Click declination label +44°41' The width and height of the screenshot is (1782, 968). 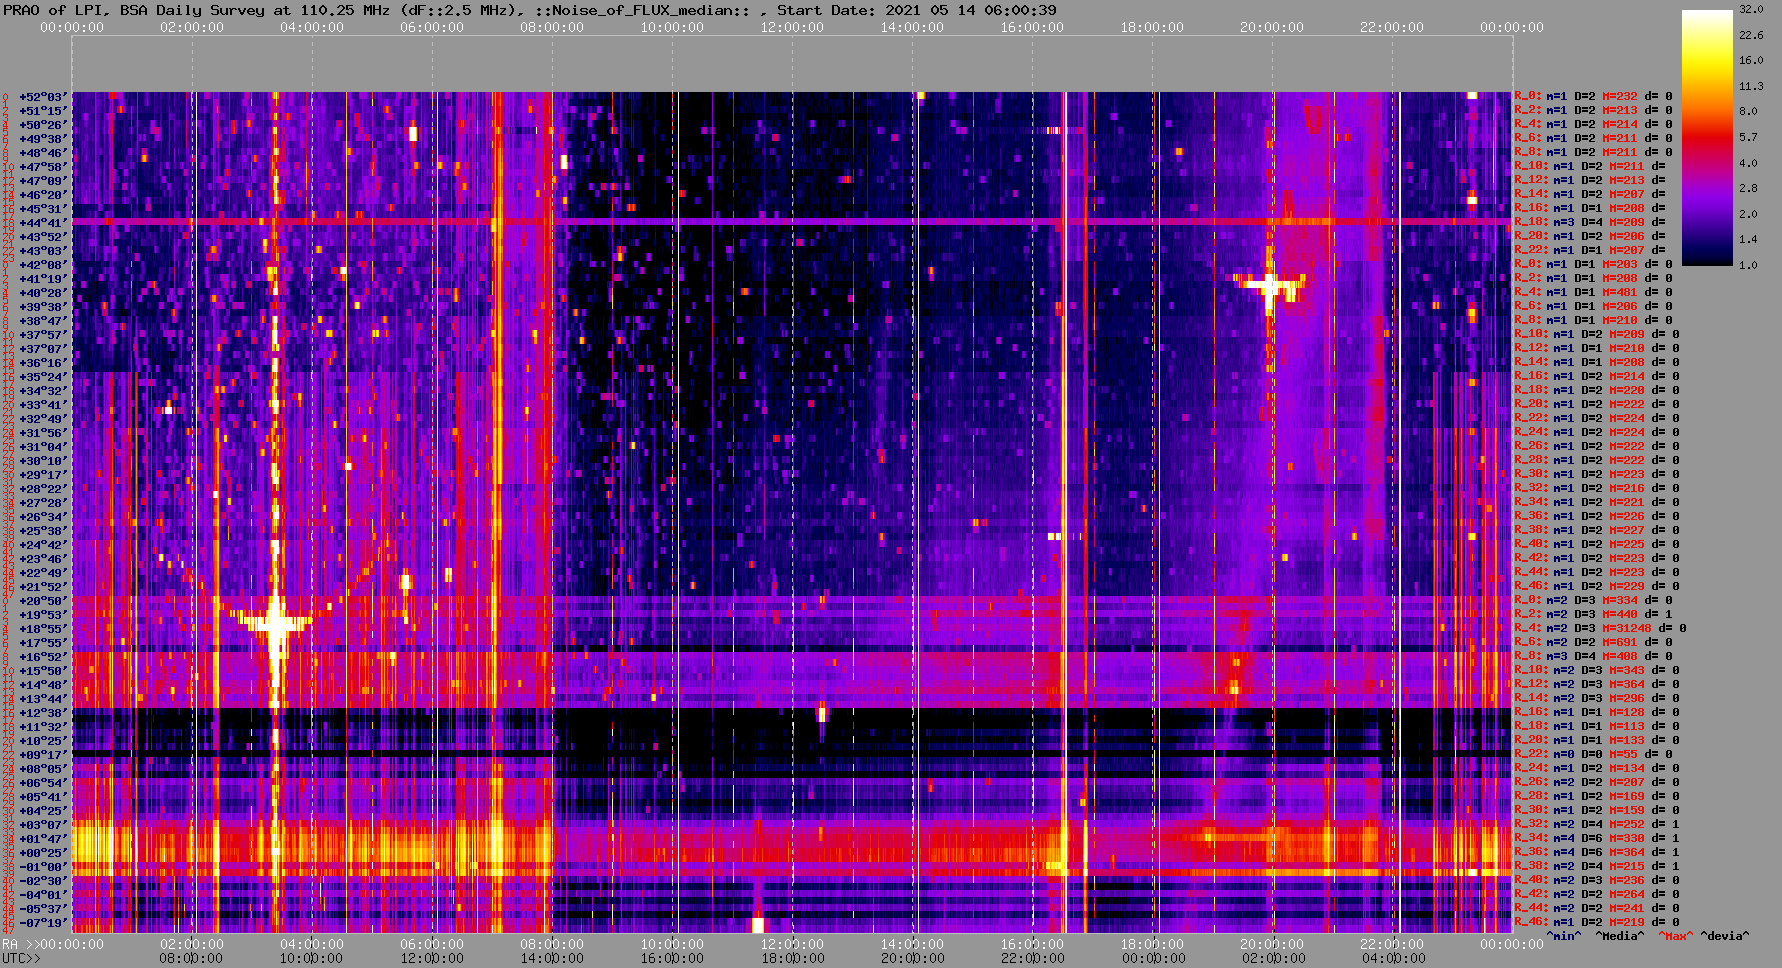[43, 223]
